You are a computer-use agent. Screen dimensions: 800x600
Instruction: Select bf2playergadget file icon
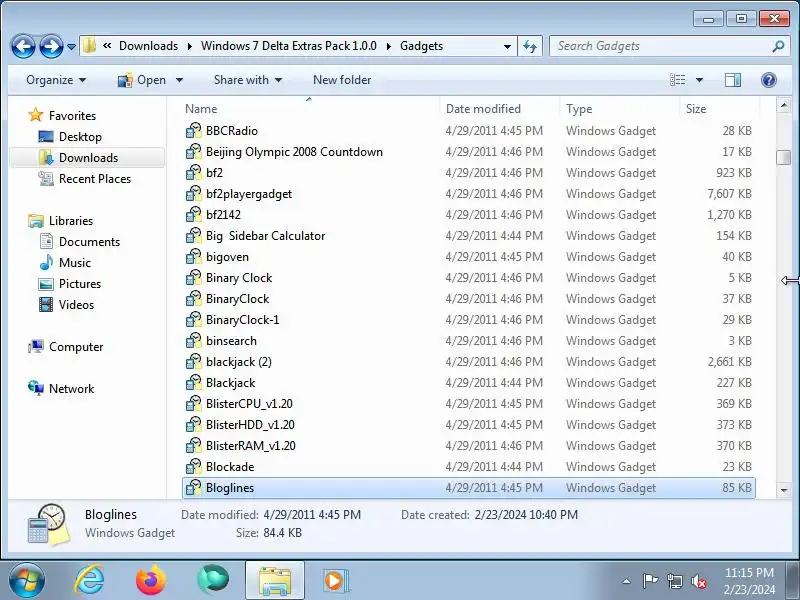(x=193, y=193)
